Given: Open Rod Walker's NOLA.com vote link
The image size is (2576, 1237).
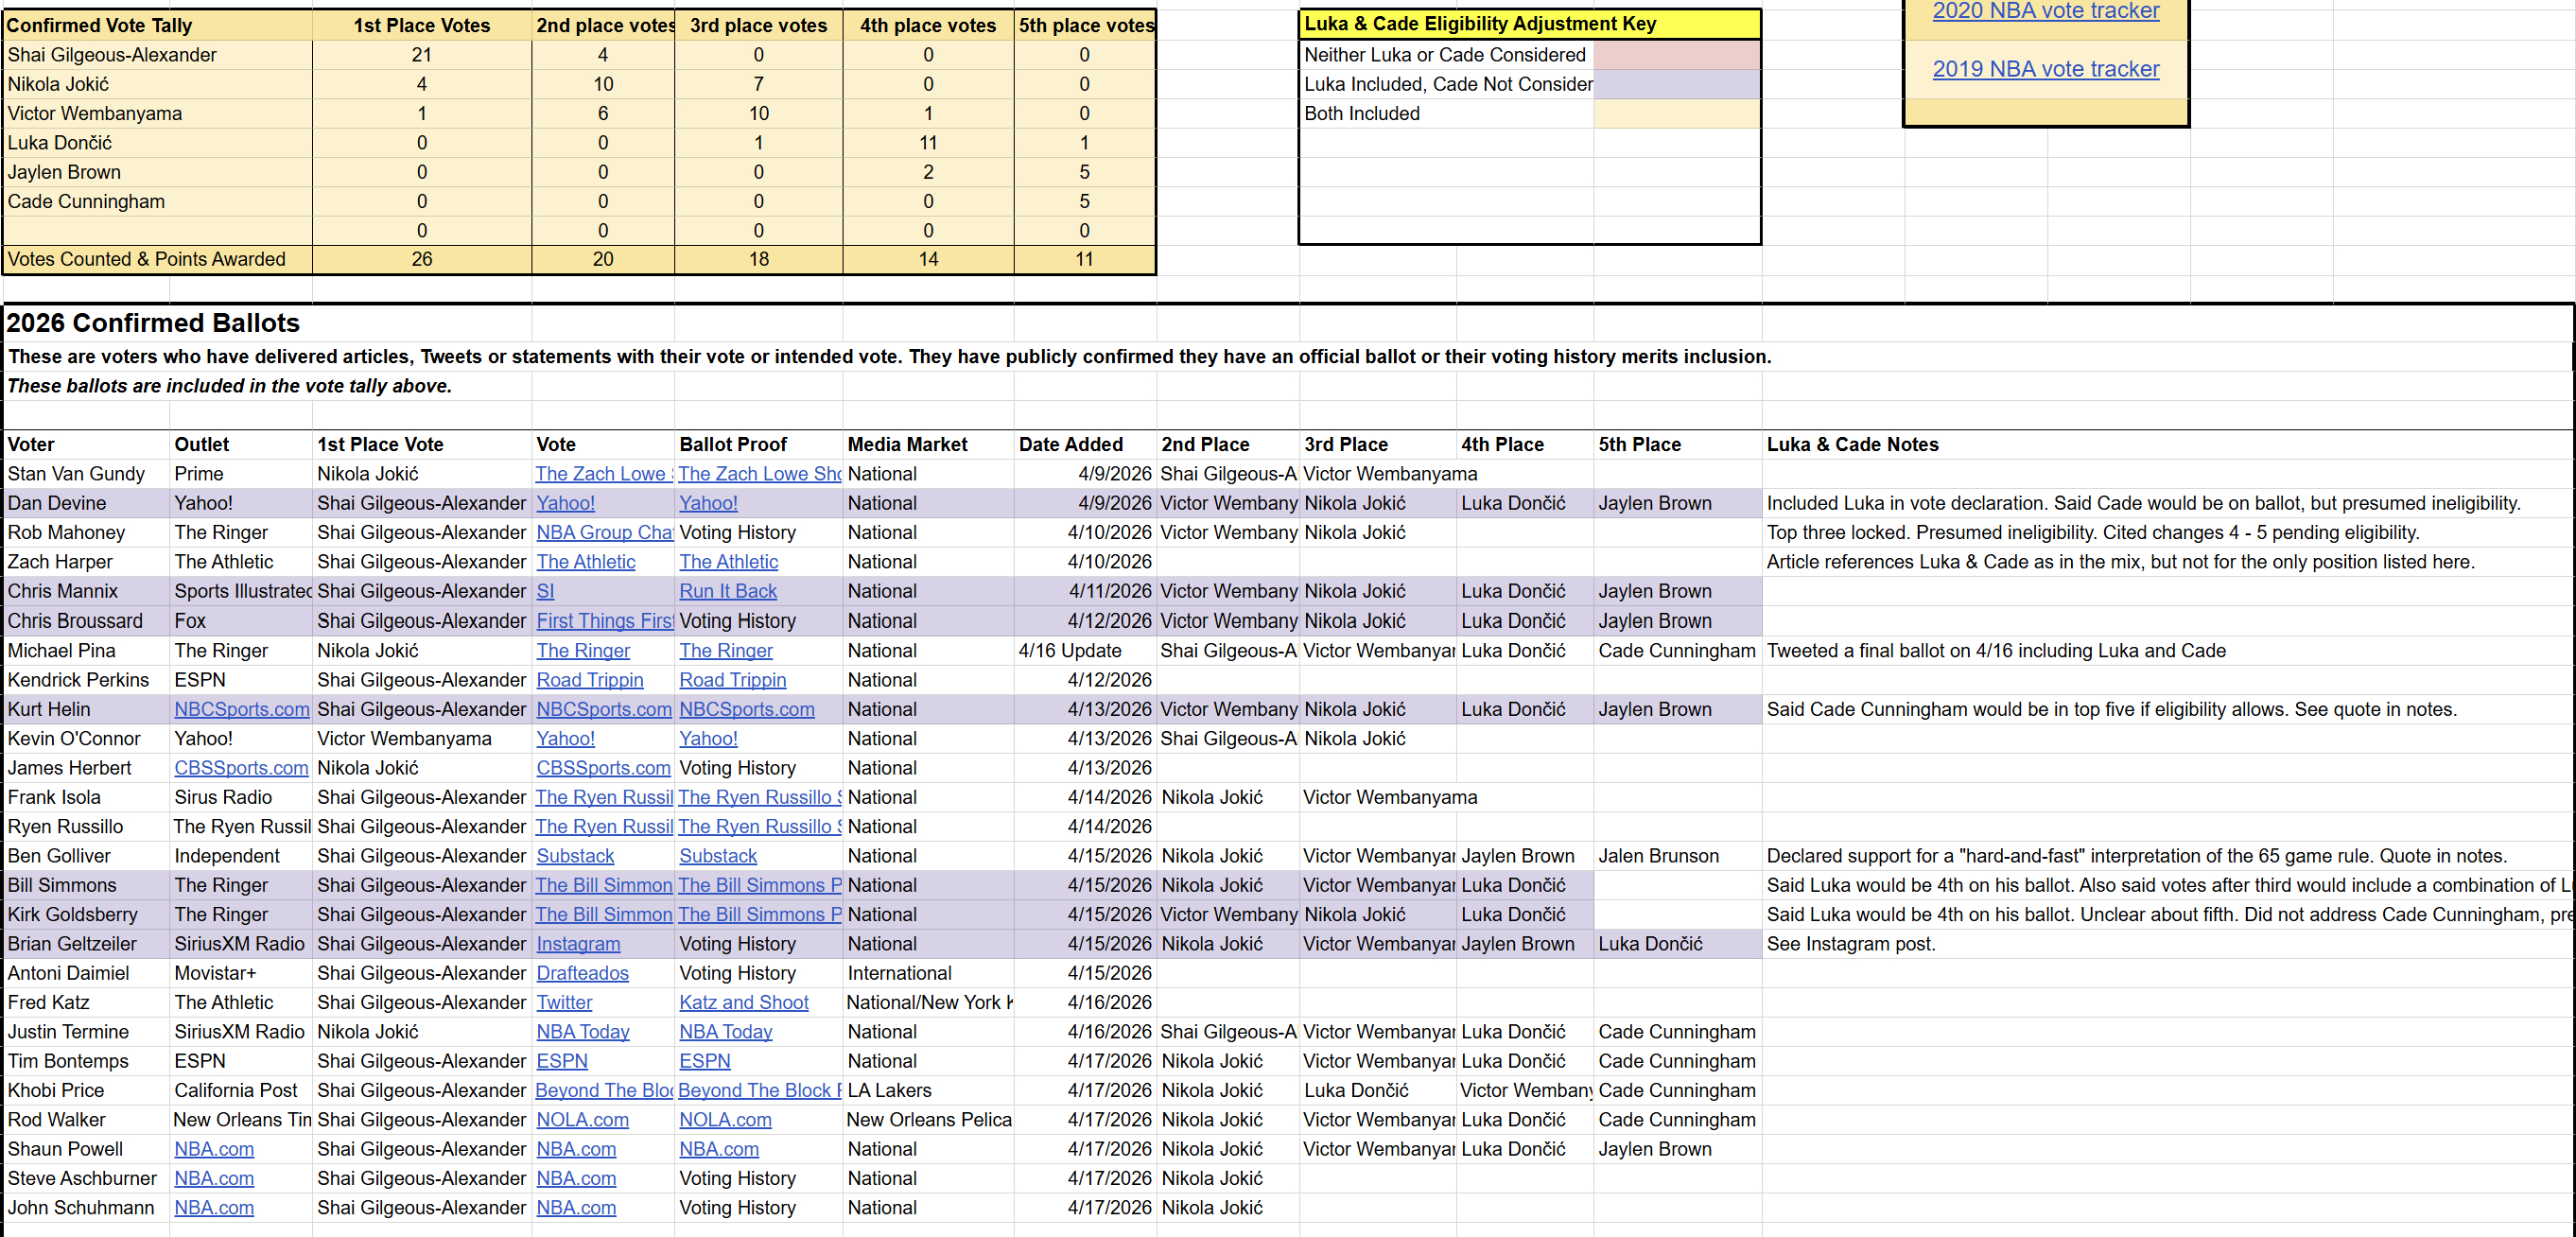Looking at the screenshot, I should tap(582, 1120).
